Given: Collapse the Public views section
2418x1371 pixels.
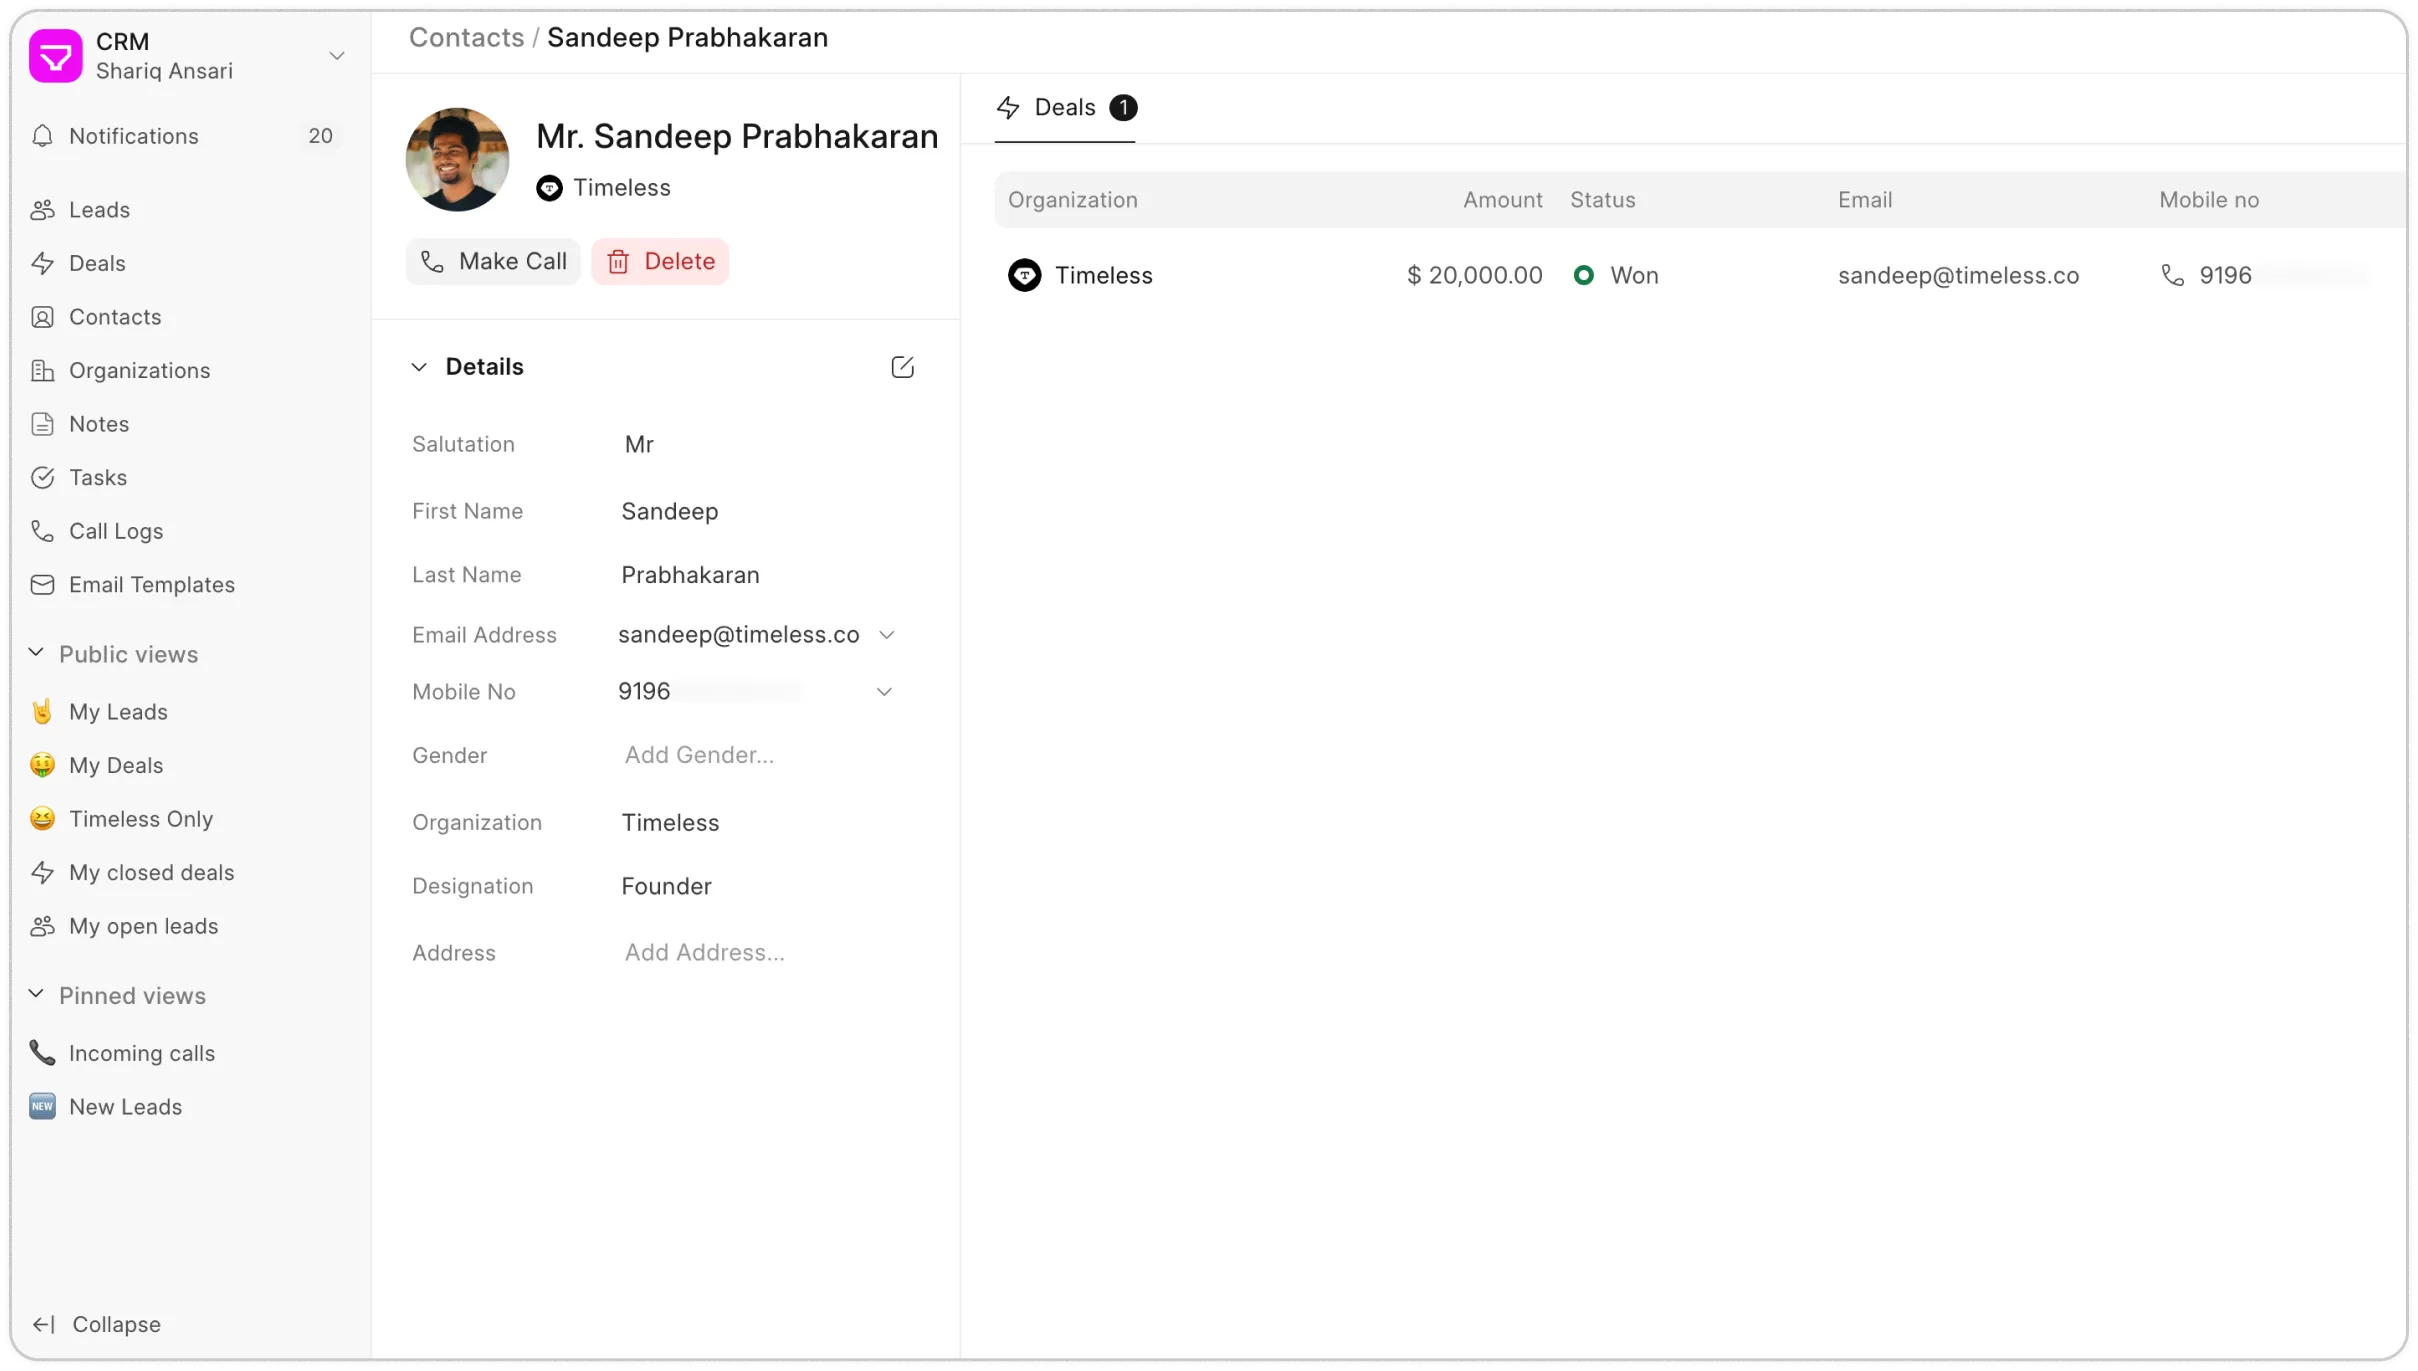Looking at the screenshot, I should click(36, 653).
